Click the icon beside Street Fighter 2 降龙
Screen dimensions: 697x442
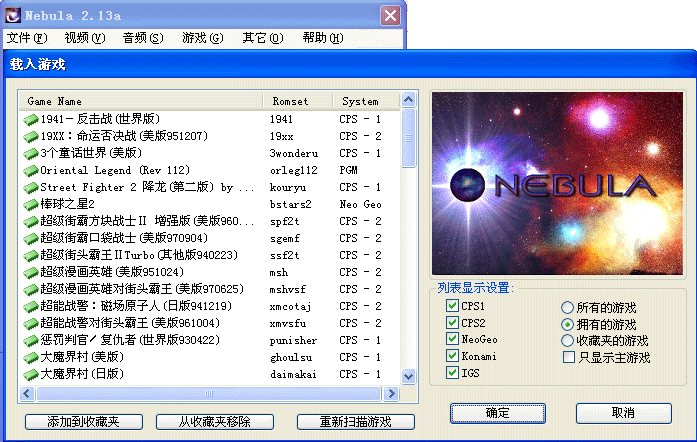[x=31, y=187]
